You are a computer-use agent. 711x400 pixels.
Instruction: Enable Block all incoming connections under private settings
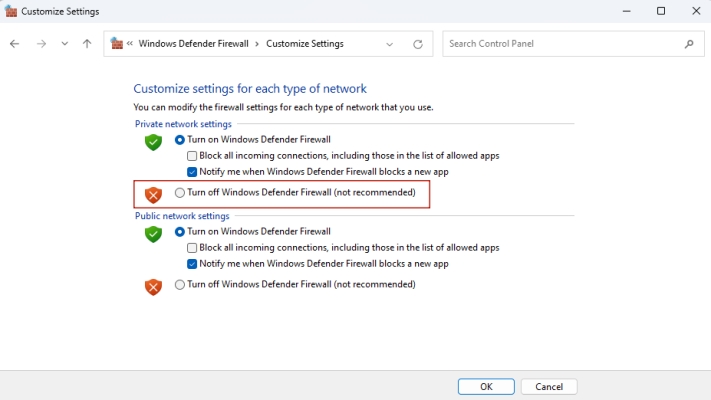[x=192, y=156]
